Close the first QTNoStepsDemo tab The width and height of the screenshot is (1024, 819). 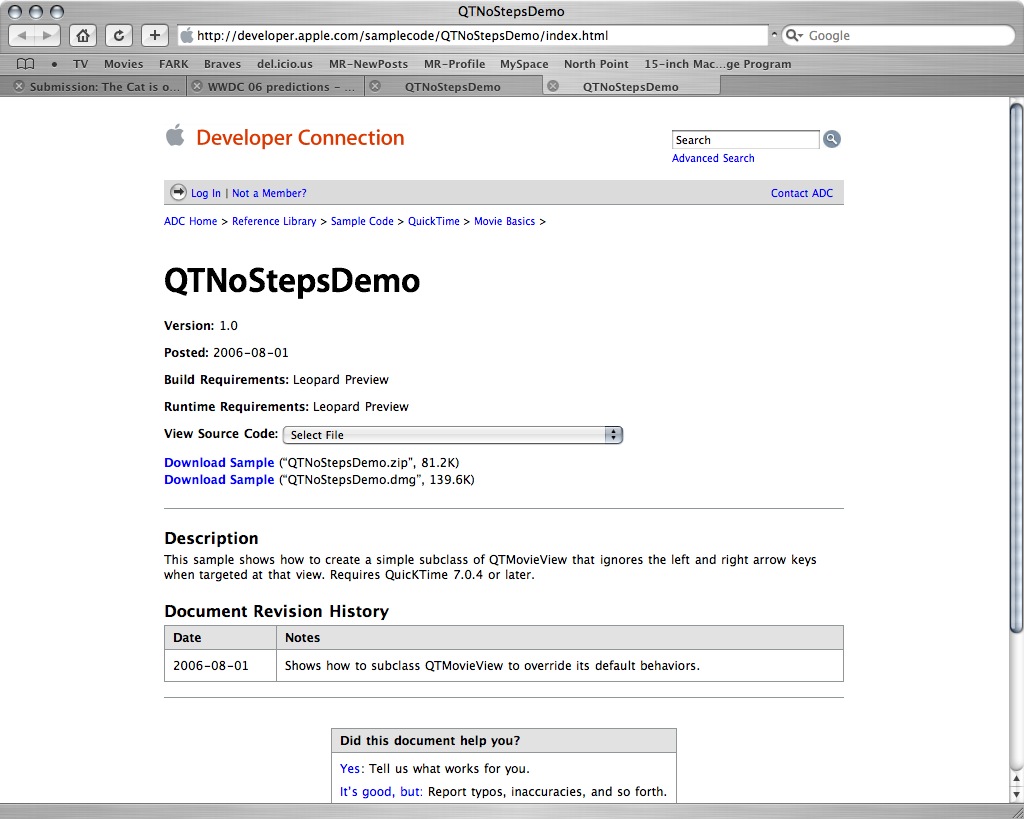[375, 86]
